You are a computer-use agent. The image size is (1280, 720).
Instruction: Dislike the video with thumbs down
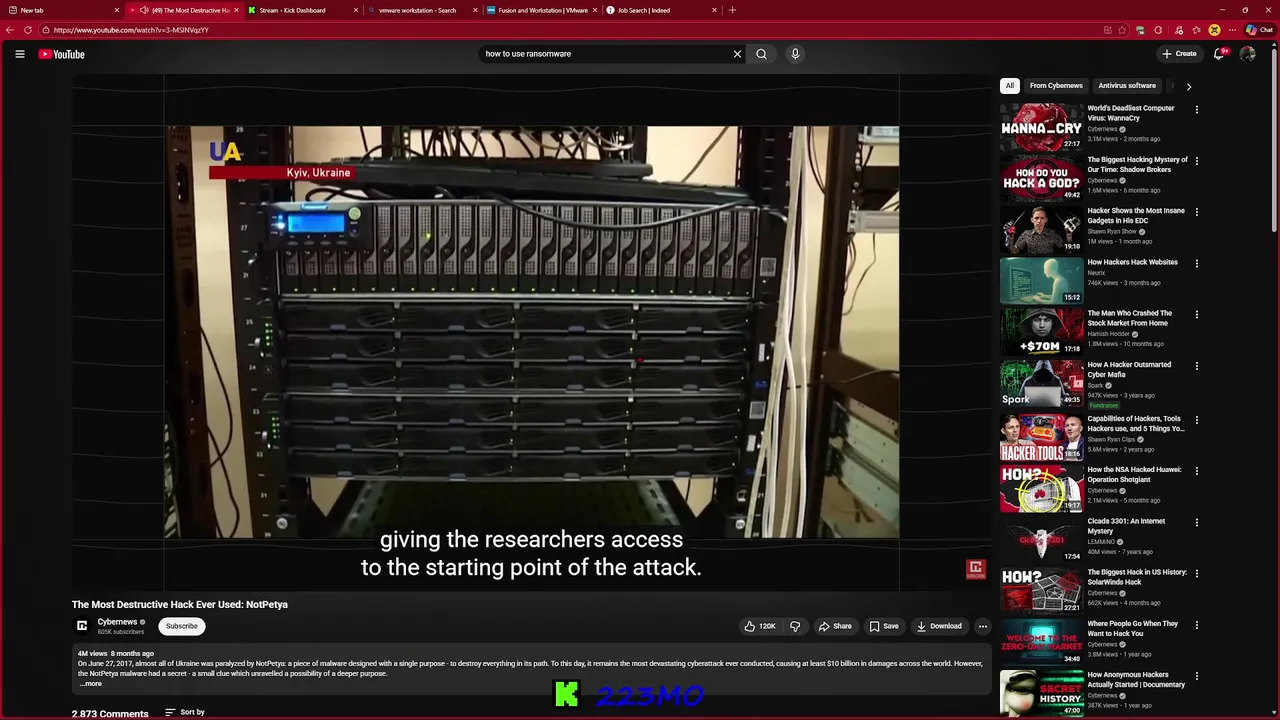[x=795, y=626]
